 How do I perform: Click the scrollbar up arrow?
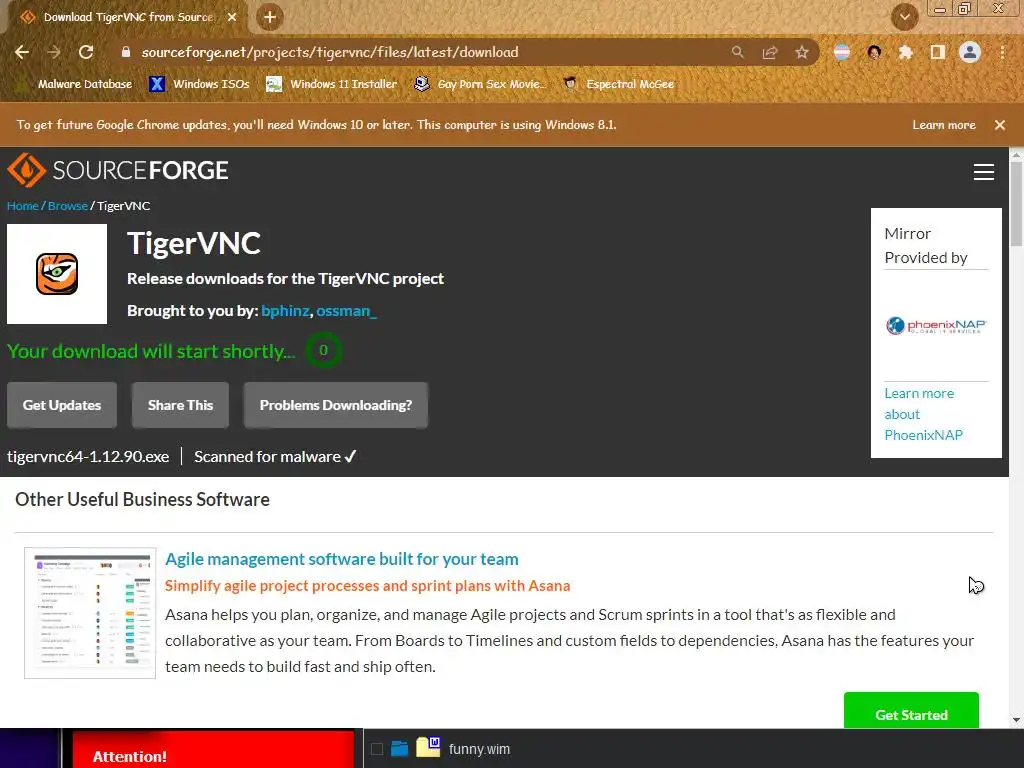tap(1016, 155)
